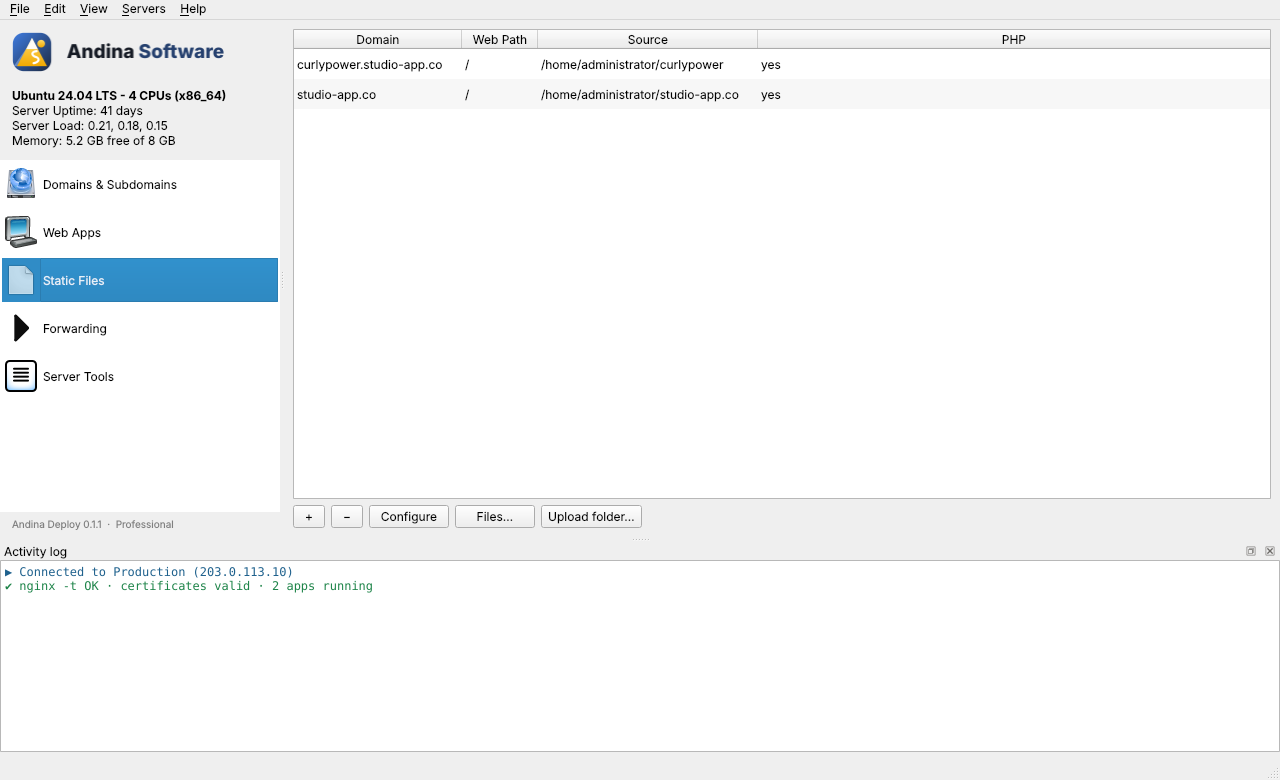Open the View menu
This screenshot has width=1280, height=780.
(93, 9)
